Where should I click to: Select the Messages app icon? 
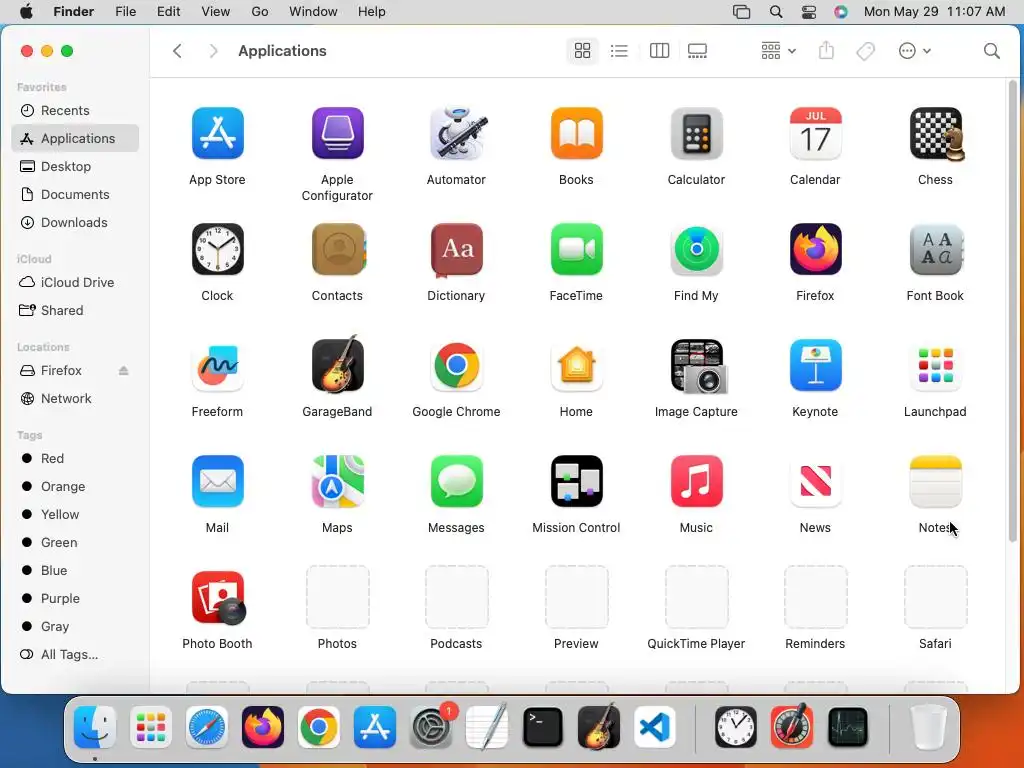pos(456,481)
